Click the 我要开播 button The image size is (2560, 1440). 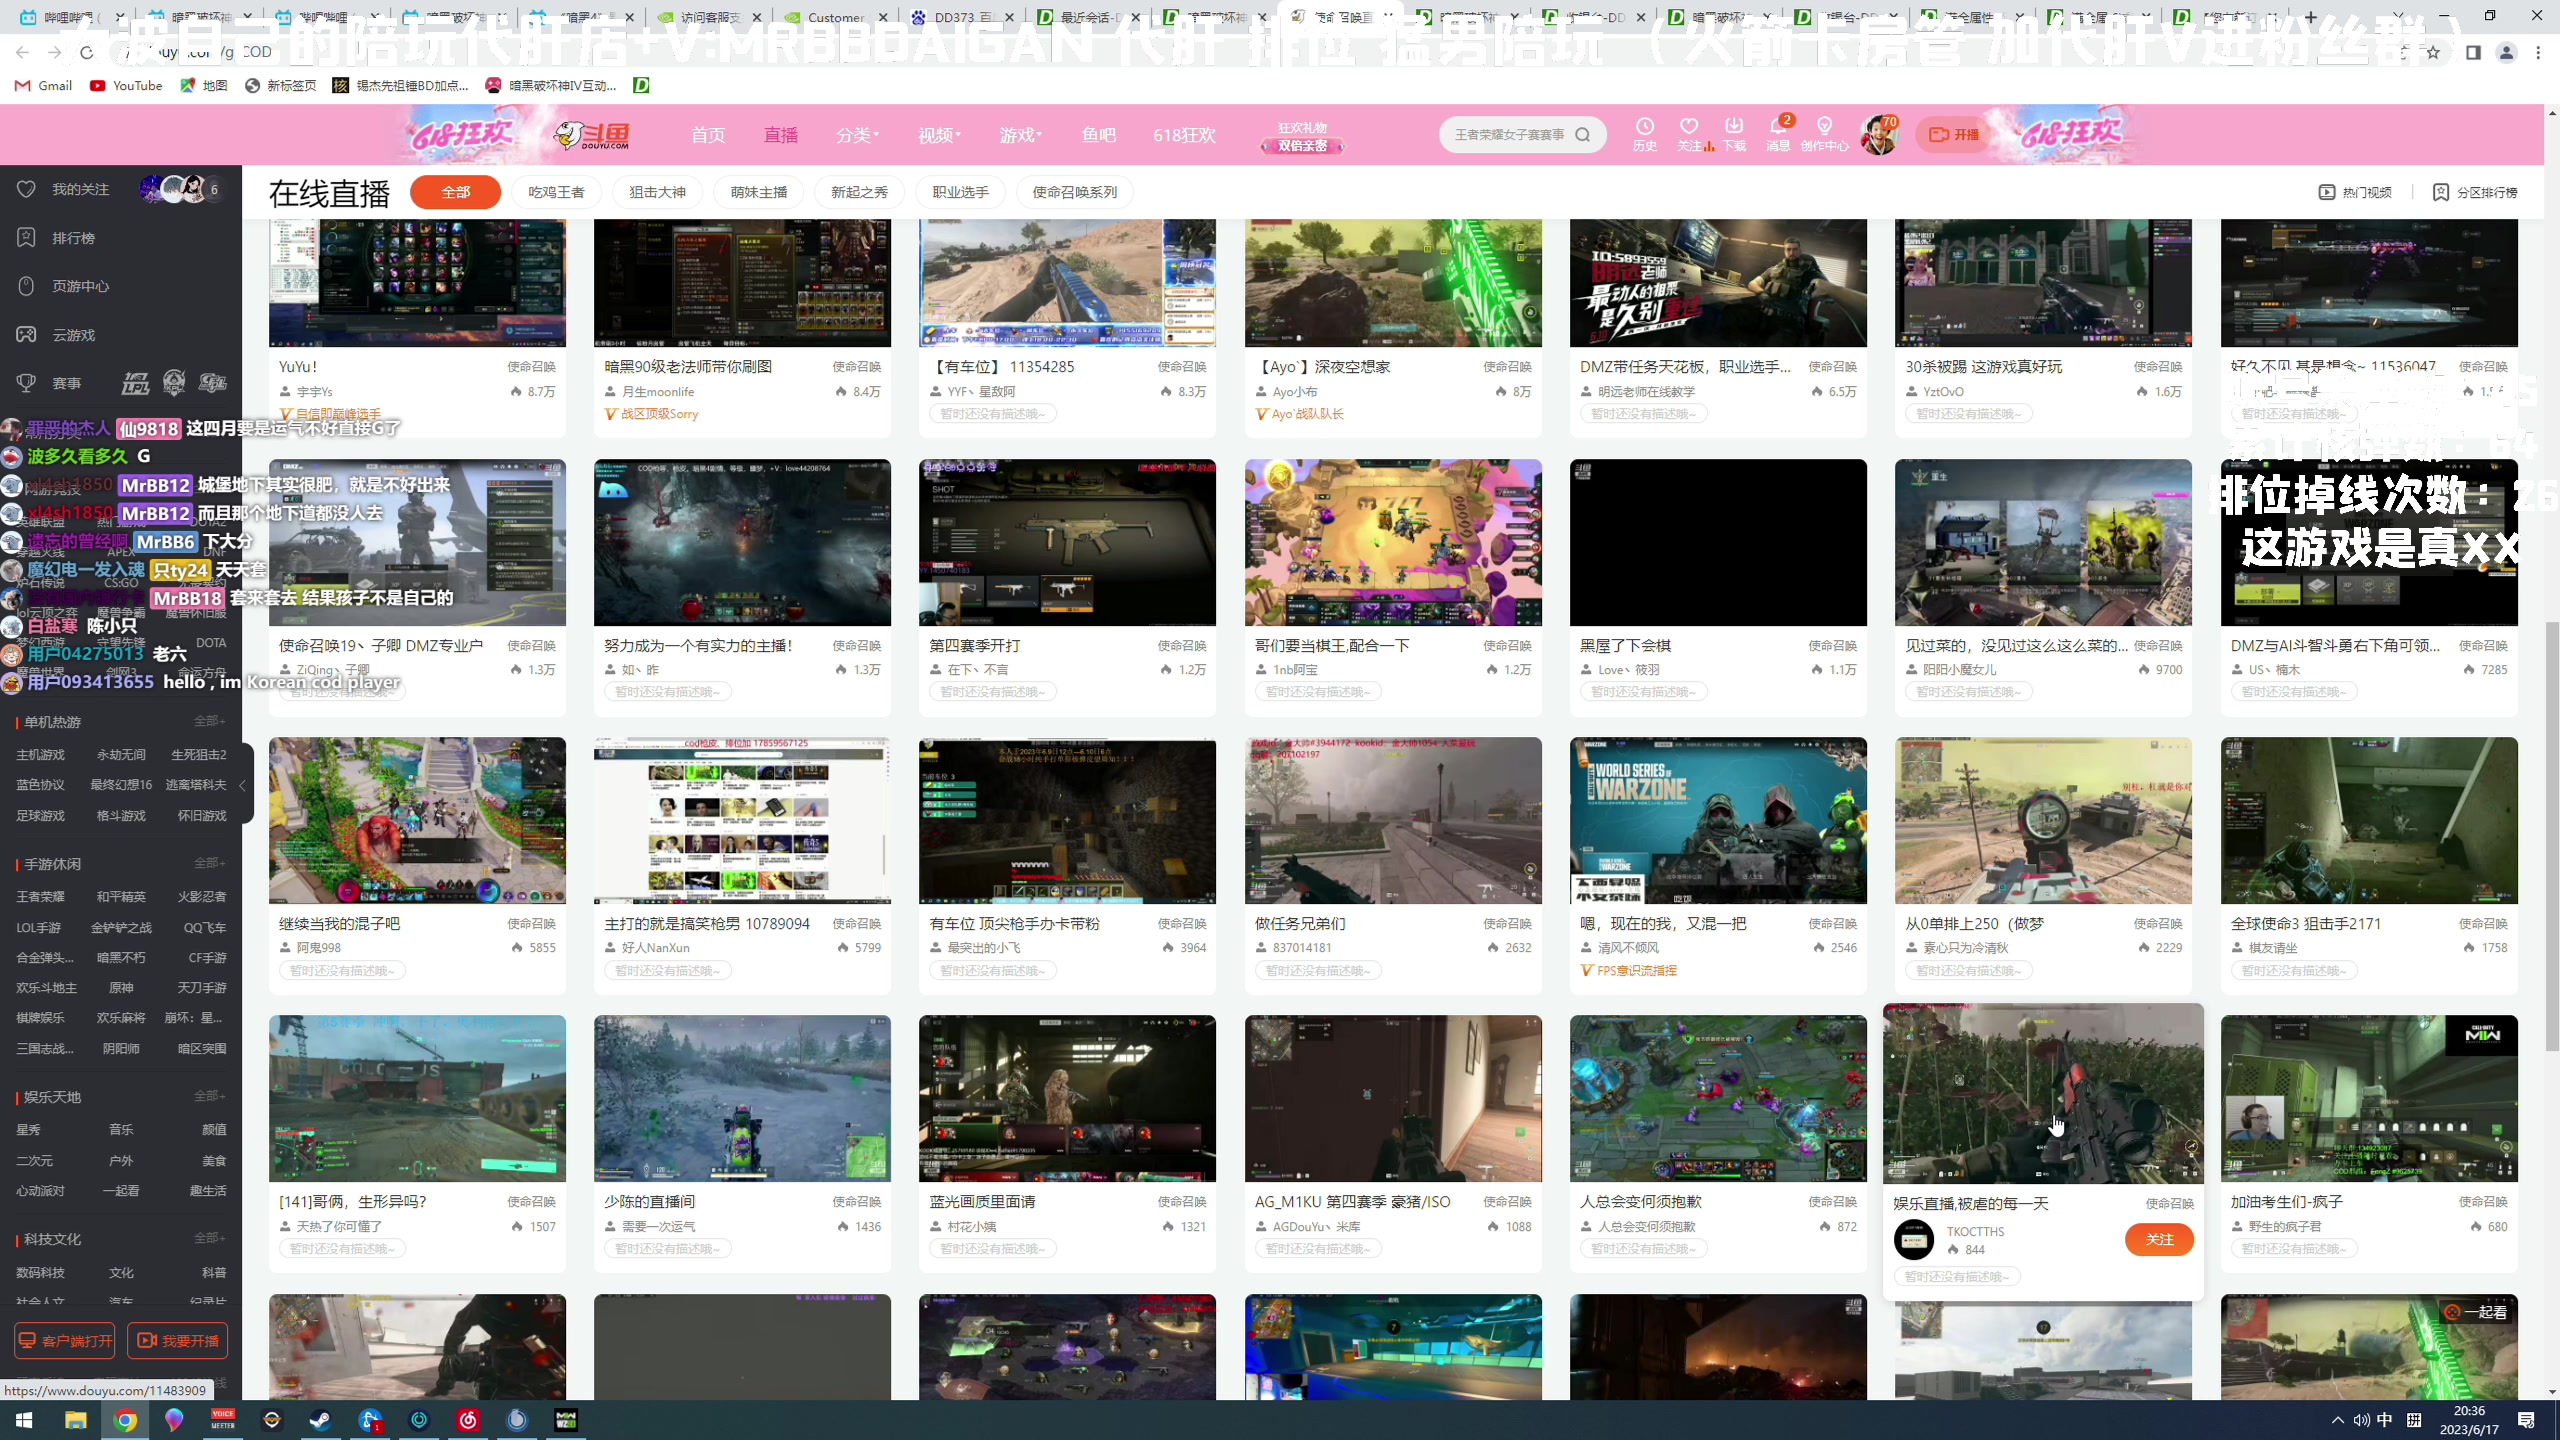tap(177, 1340)
